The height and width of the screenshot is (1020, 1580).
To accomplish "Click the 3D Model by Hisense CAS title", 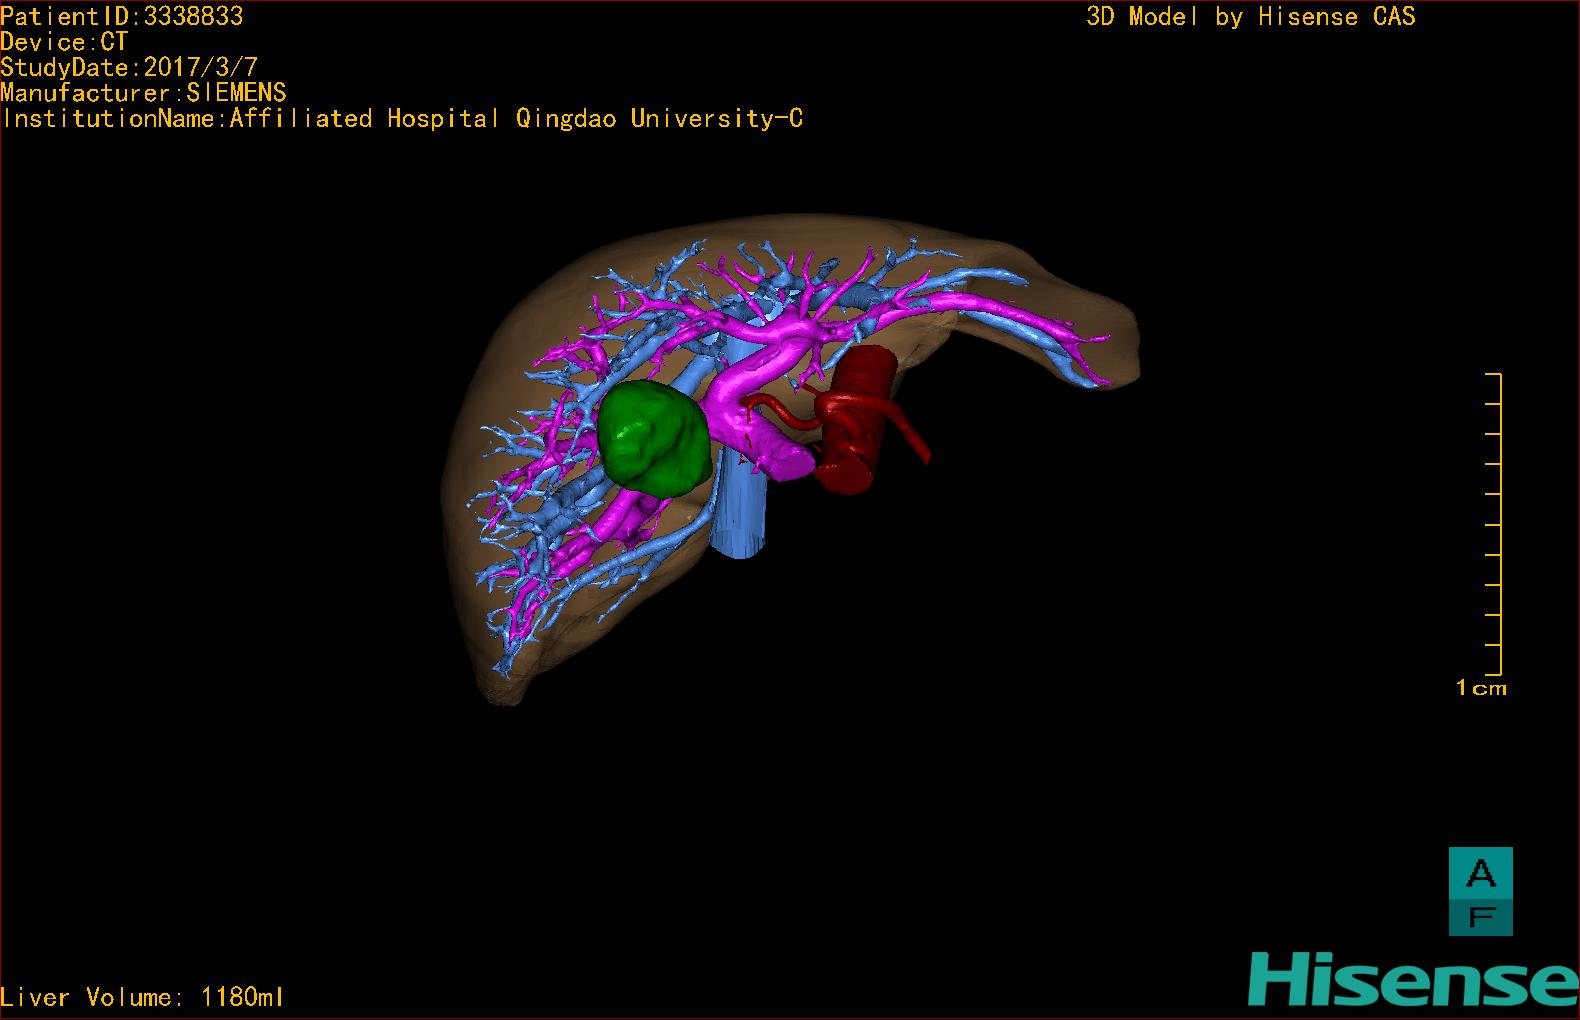I will 1250,16.
